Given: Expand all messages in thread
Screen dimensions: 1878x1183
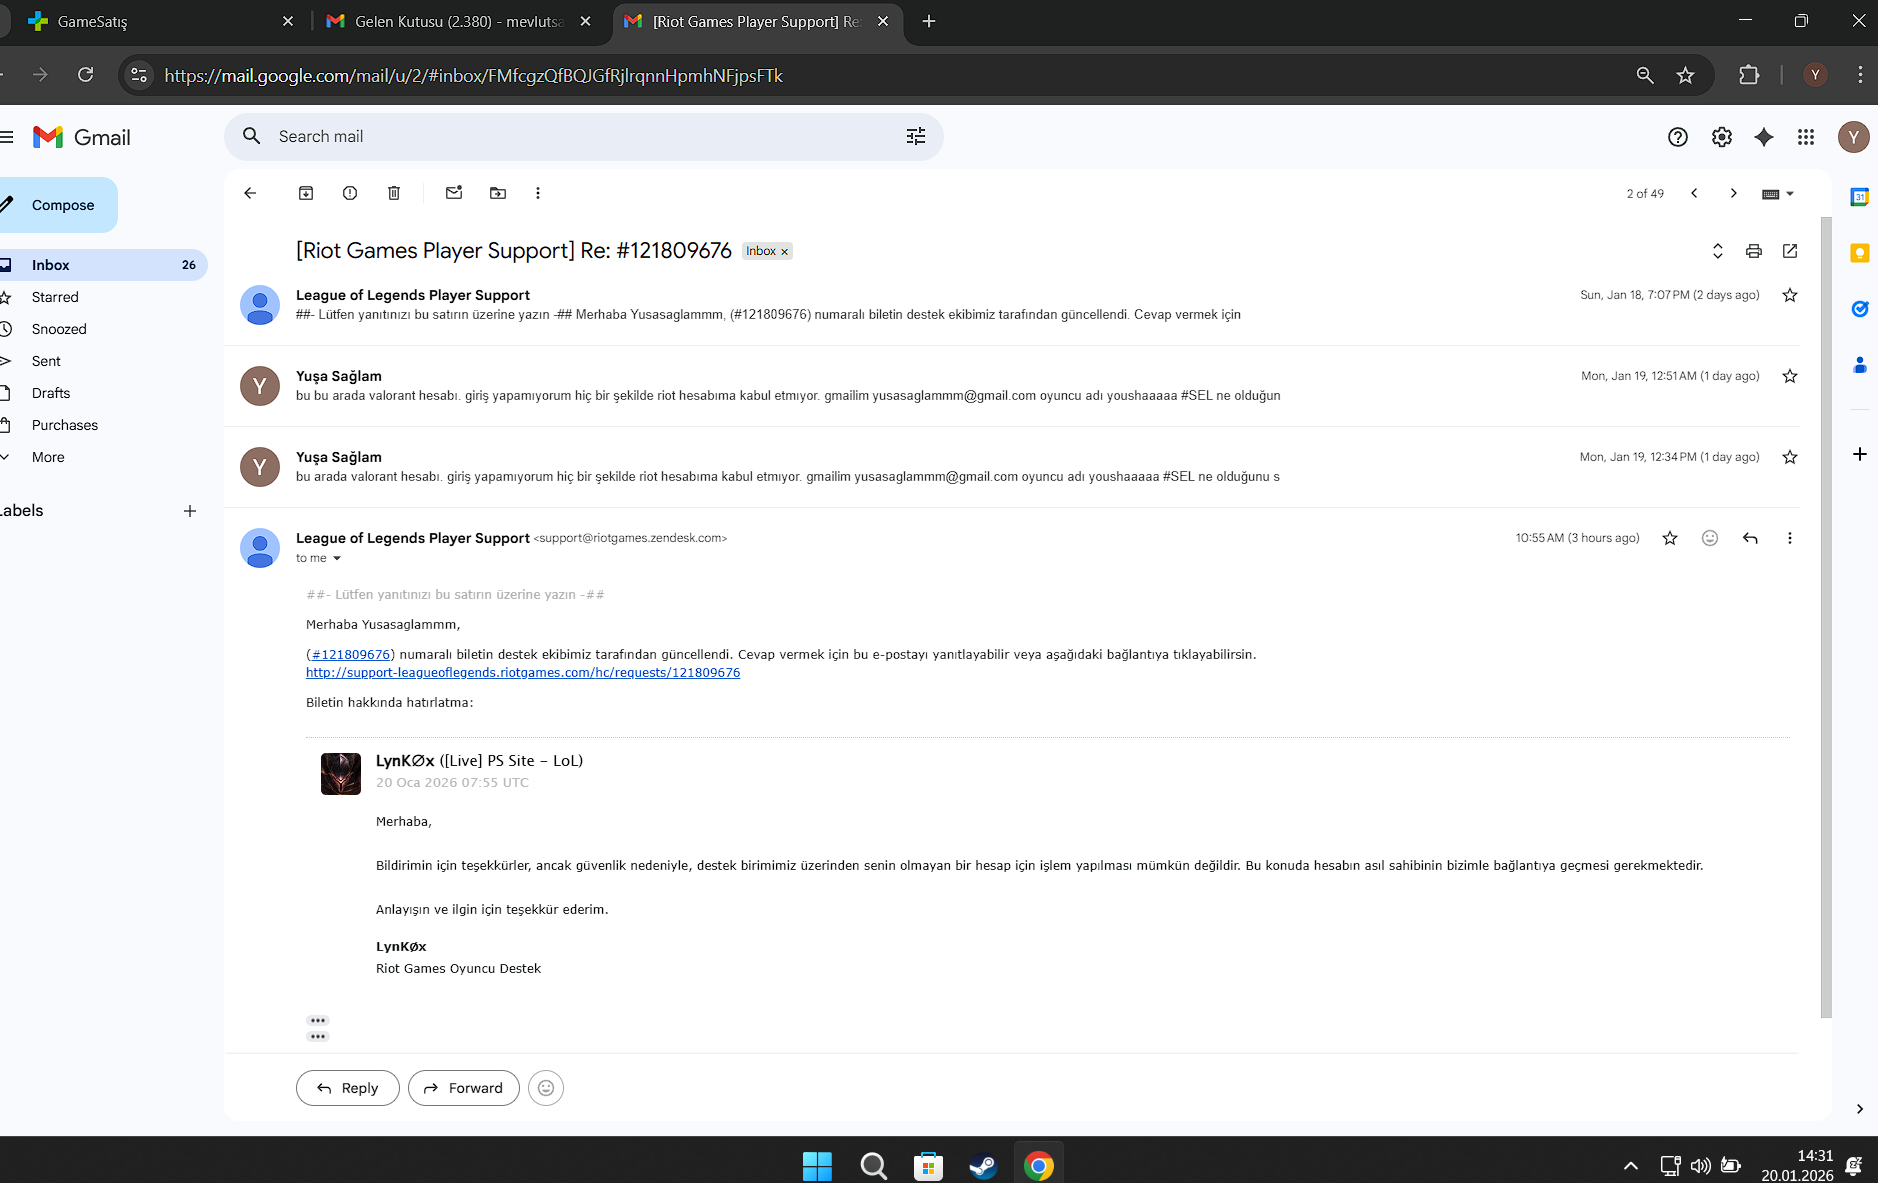Looking at the screenshot, I should point(1718,251).
